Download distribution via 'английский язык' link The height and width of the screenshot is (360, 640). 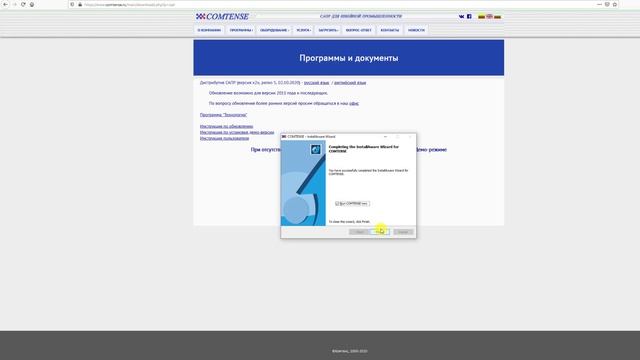[x=350, y=82]
